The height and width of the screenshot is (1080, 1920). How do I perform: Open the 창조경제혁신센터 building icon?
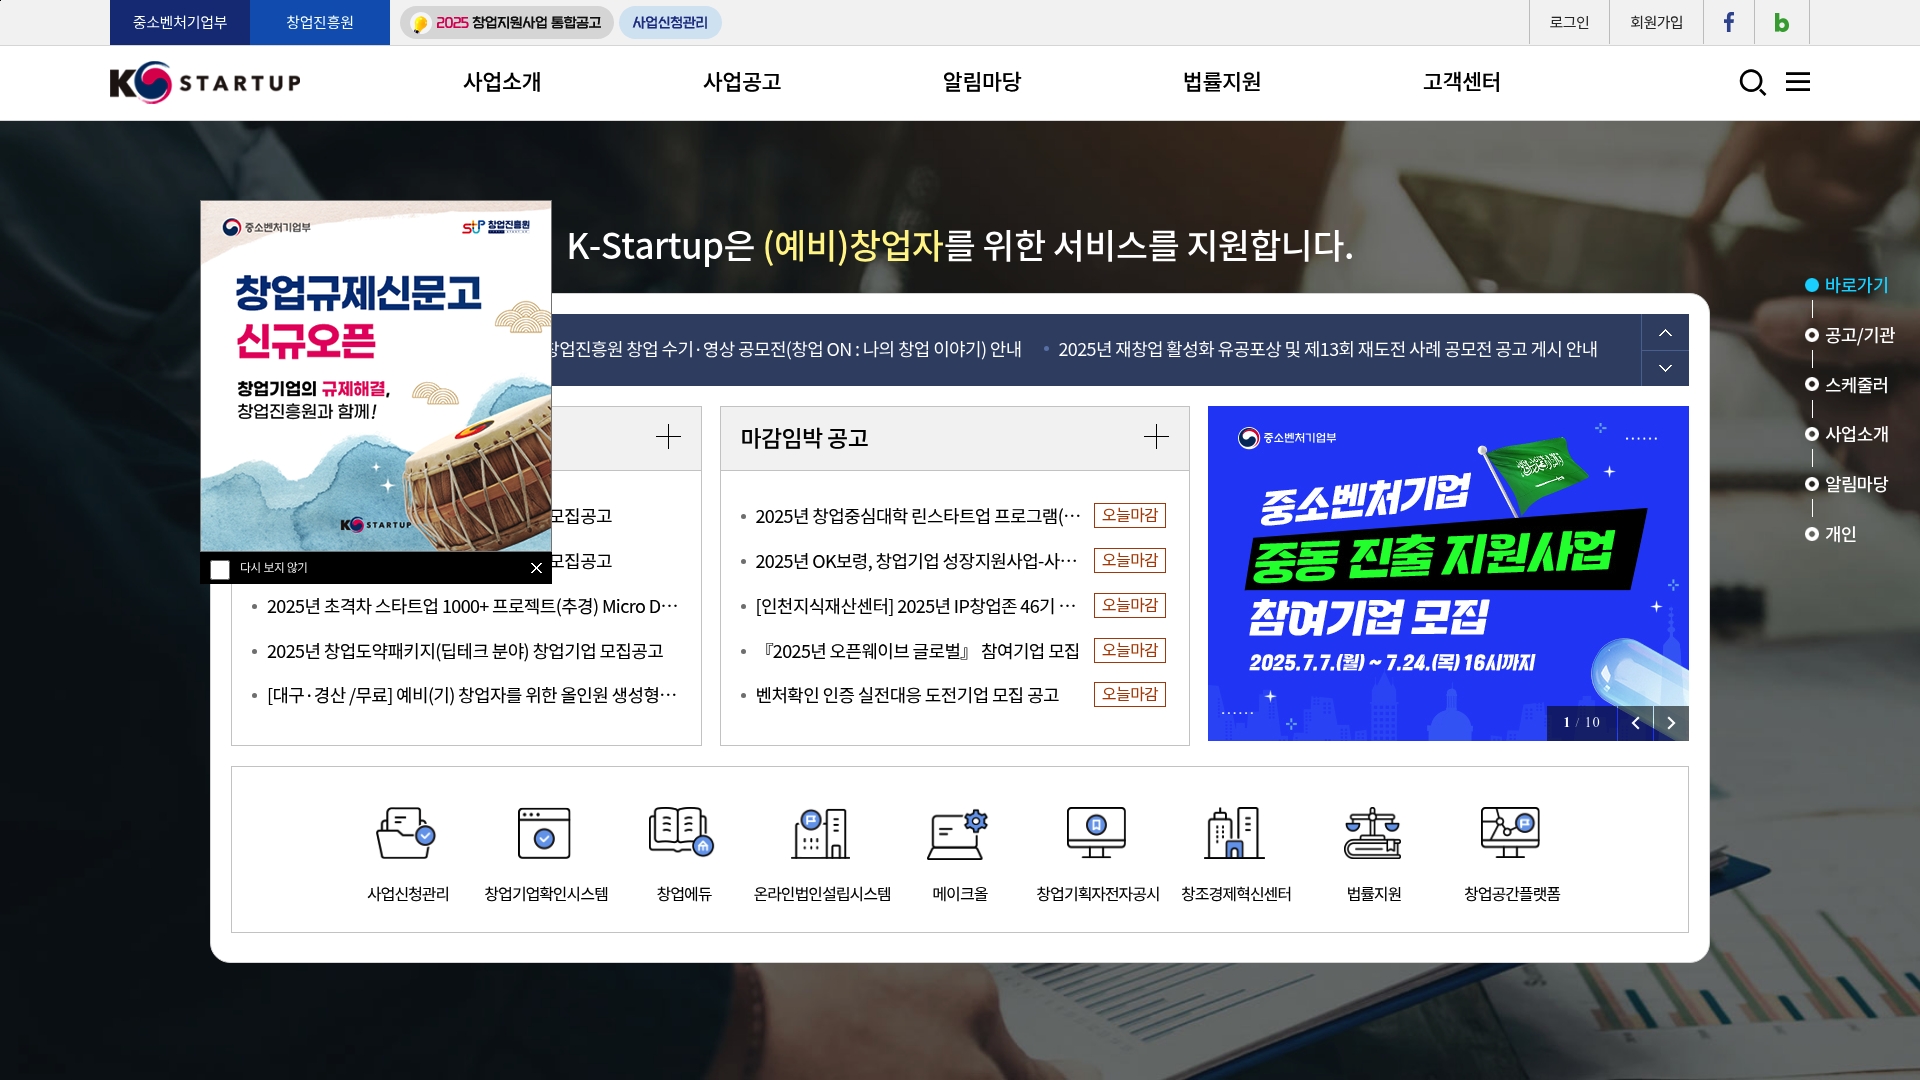pos(1235,833)
